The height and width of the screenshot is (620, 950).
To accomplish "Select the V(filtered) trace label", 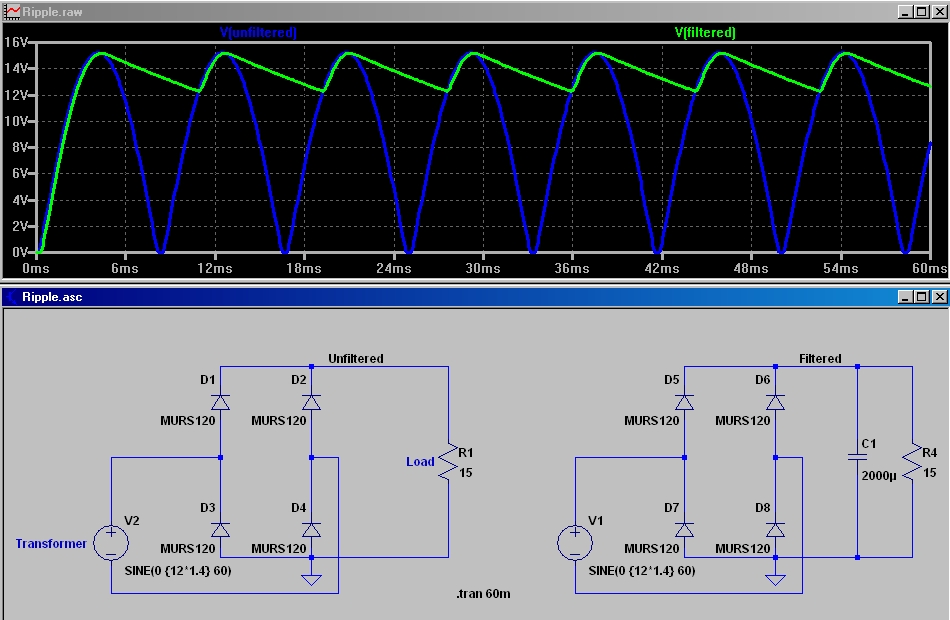I will pos(705,33).
